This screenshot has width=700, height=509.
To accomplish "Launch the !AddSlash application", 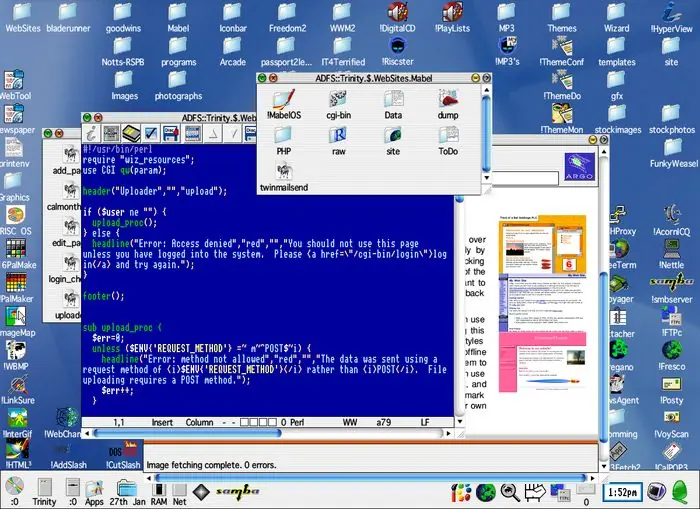I will coord(68,456).
